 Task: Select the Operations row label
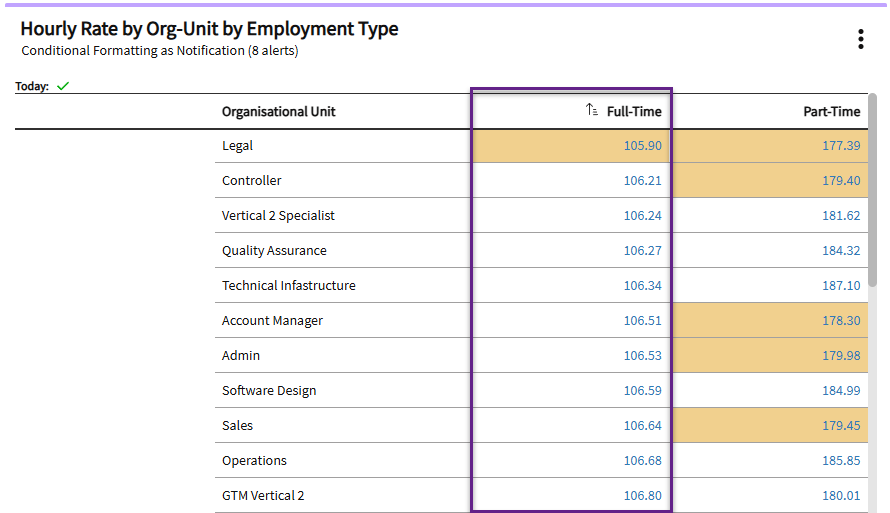[254, 461]
